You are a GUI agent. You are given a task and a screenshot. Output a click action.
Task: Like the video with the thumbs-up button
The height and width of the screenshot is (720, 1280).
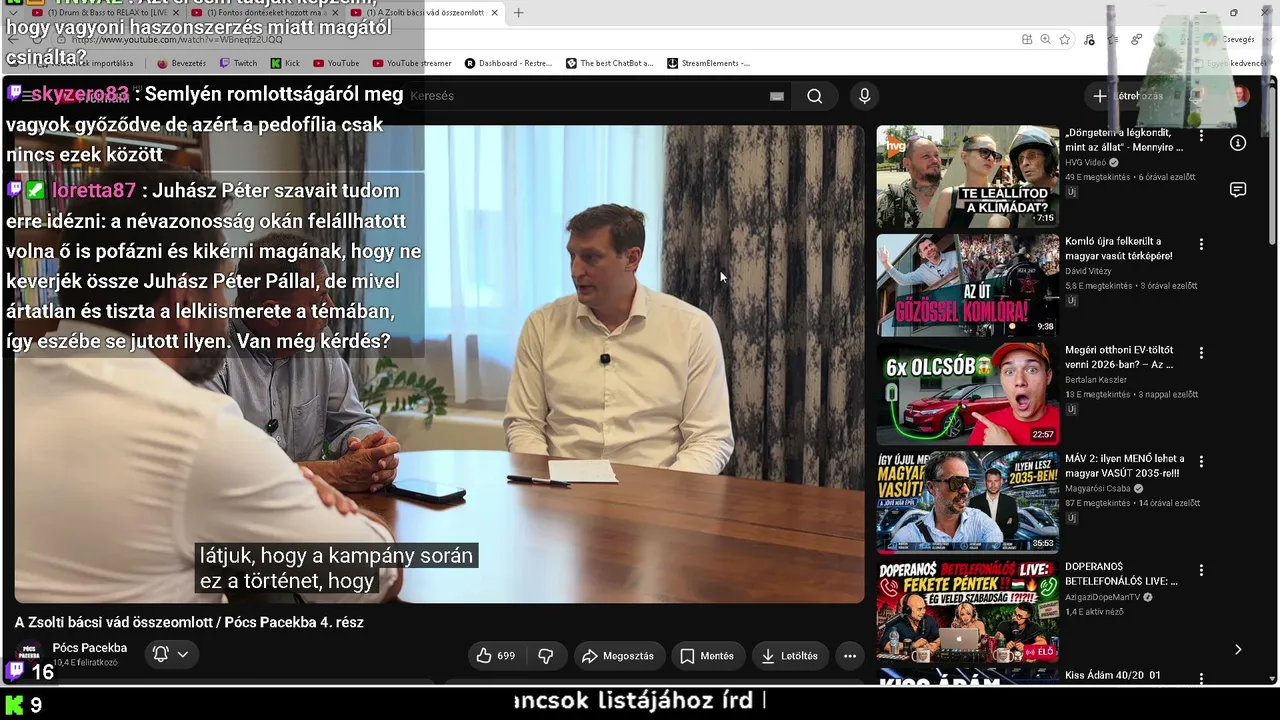point(496,656)
